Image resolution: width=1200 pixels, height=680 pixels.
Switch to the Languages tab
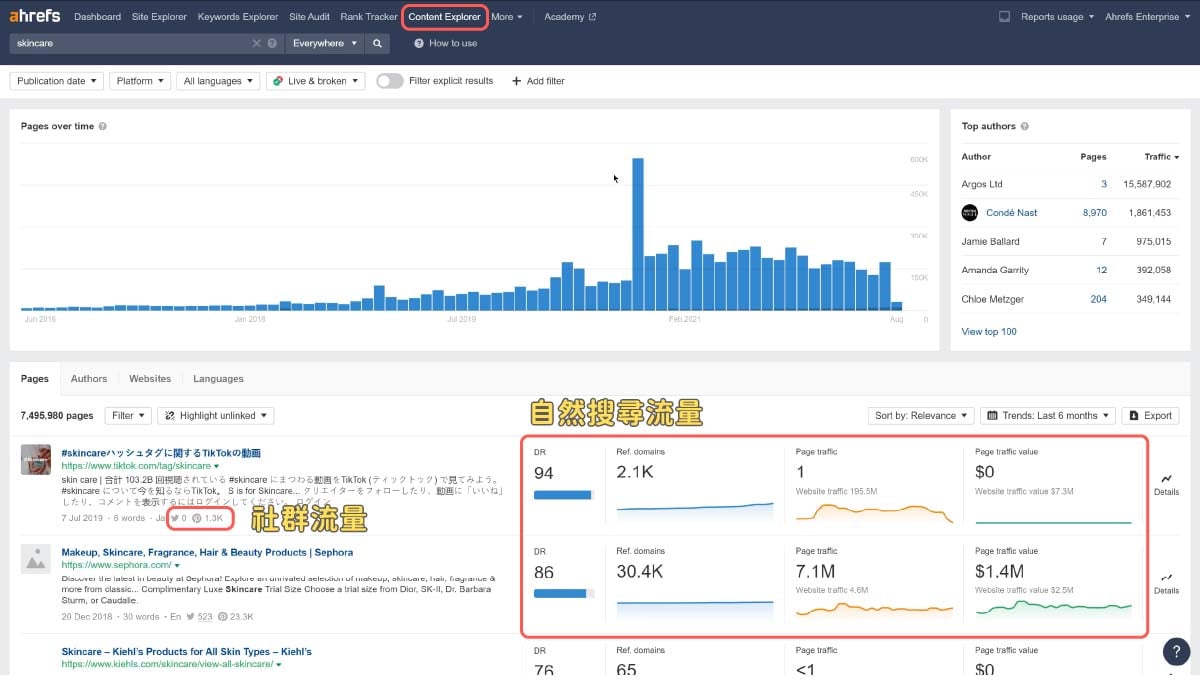pyautogui.click(x=218, y=379)
